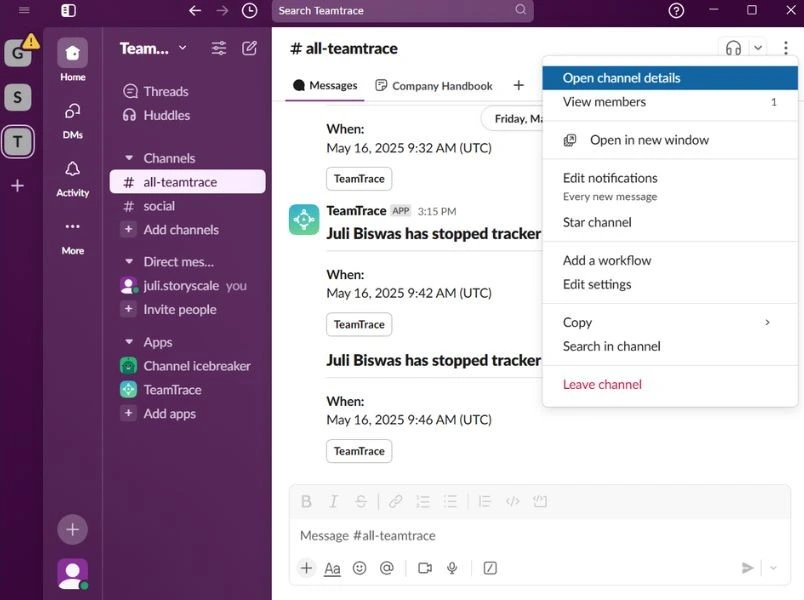
Task: Go forward with the right arrow
Action: point(222,10)
